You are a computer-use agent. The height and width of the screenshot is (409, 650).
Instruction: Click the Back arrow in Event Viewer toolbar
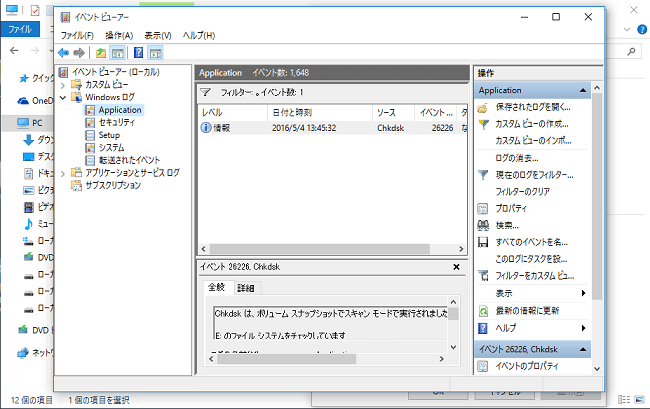pos(63,53)
